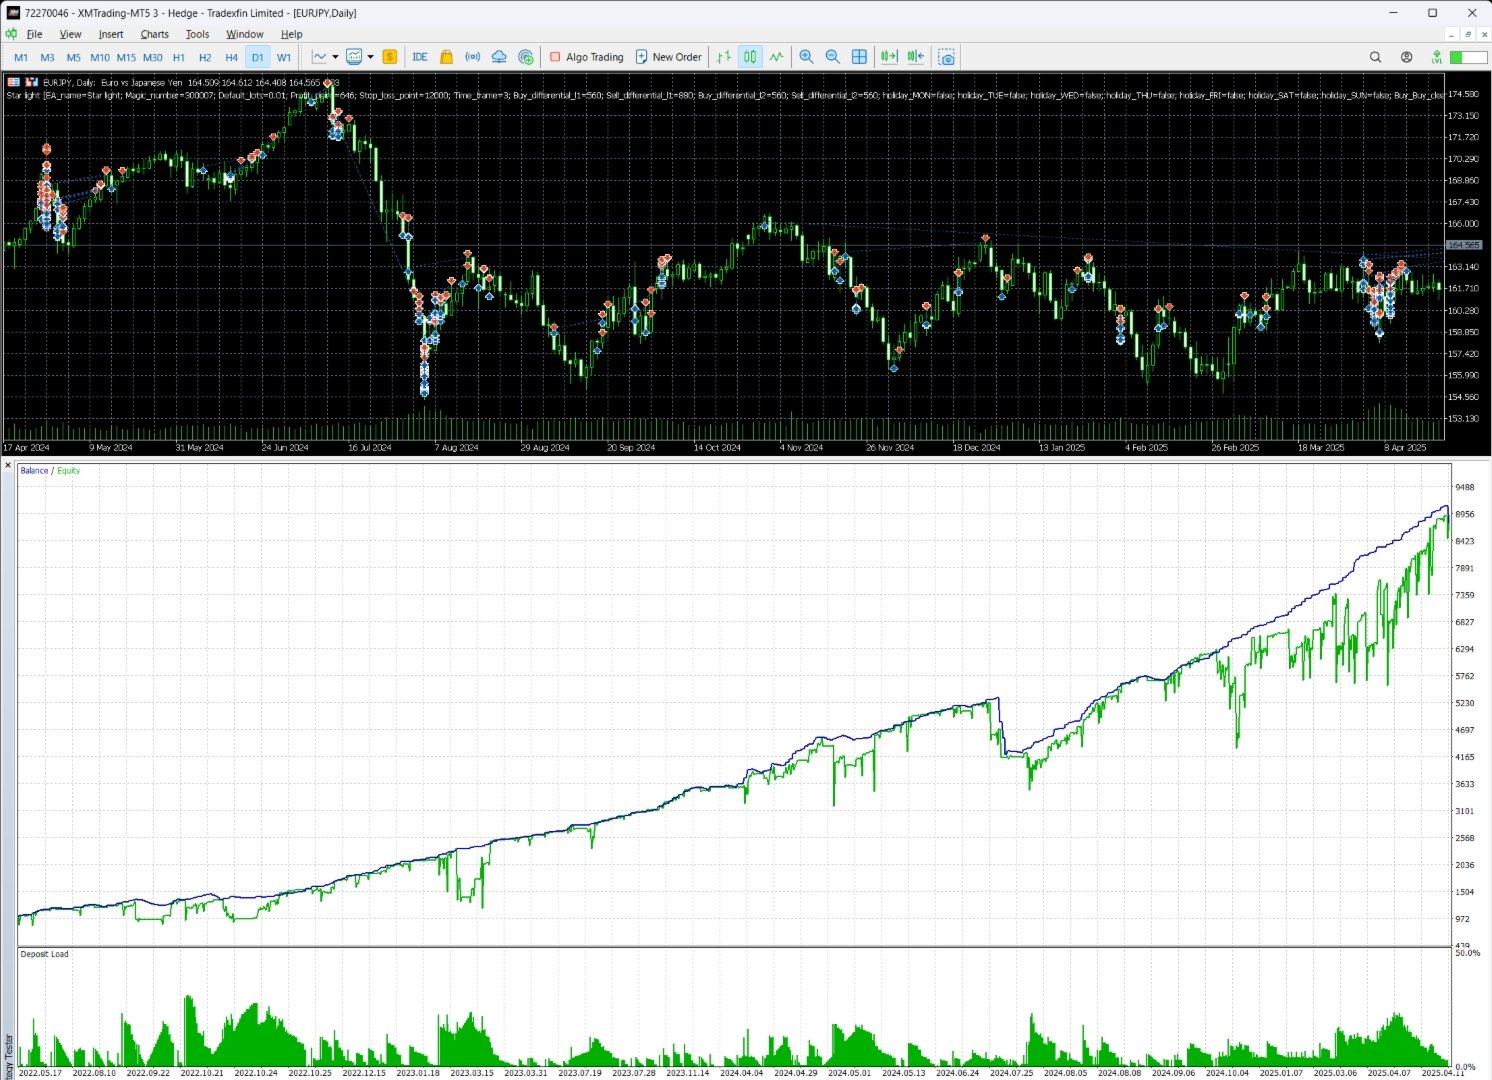Open the Market shopping bag icon
This screenshot has height=1080, width=1492.
[x=447, y=57]
